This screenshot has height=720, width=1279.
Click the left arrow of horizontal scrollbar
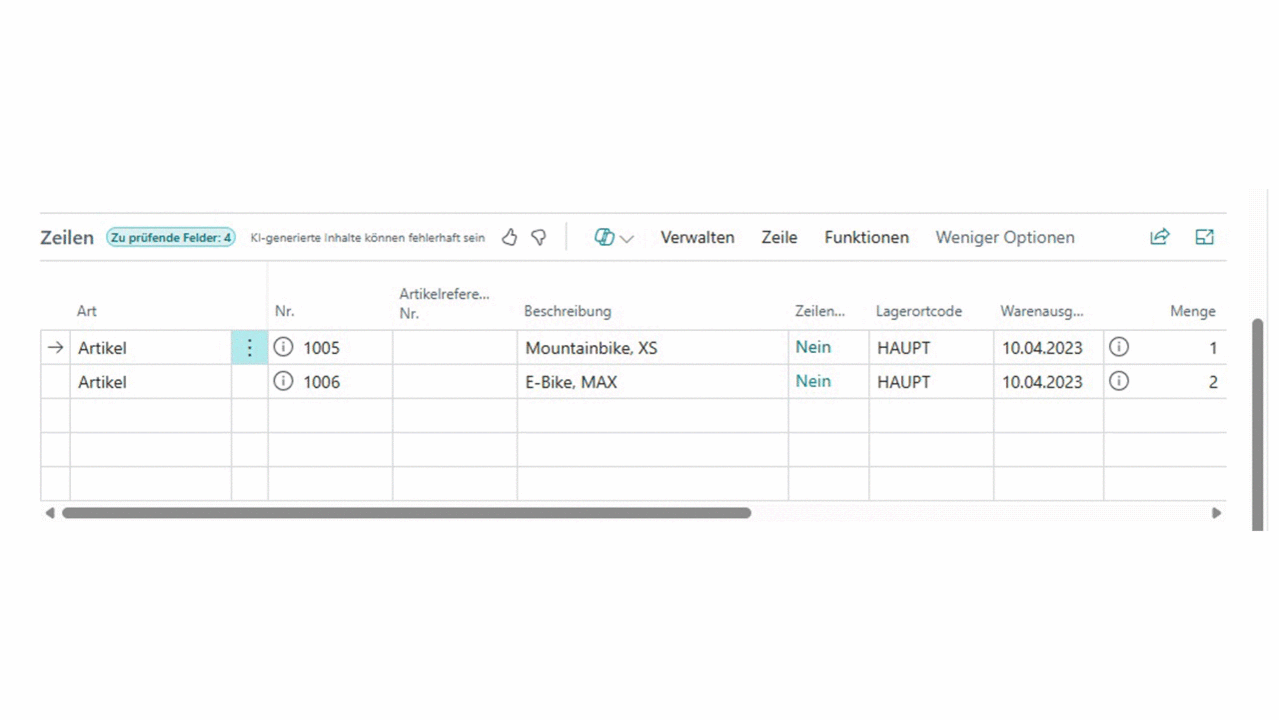50,513
